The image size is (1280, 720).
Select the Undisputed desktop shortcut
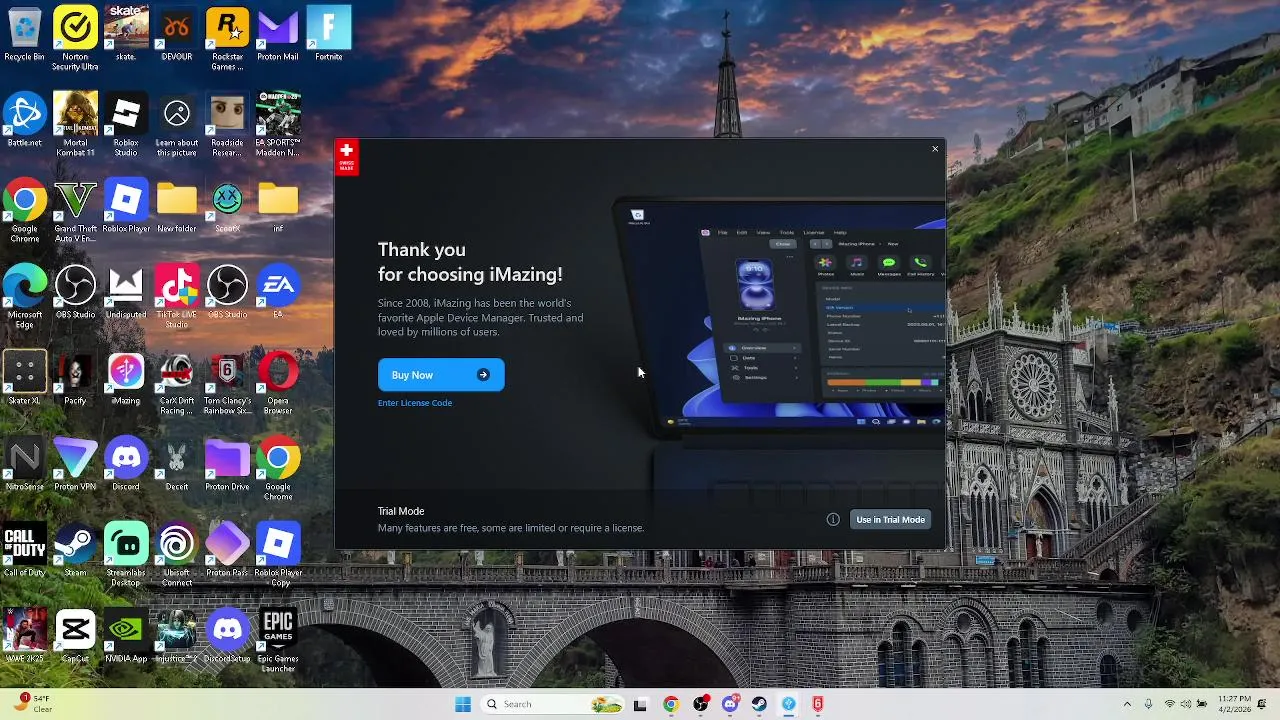pos(126,293)
